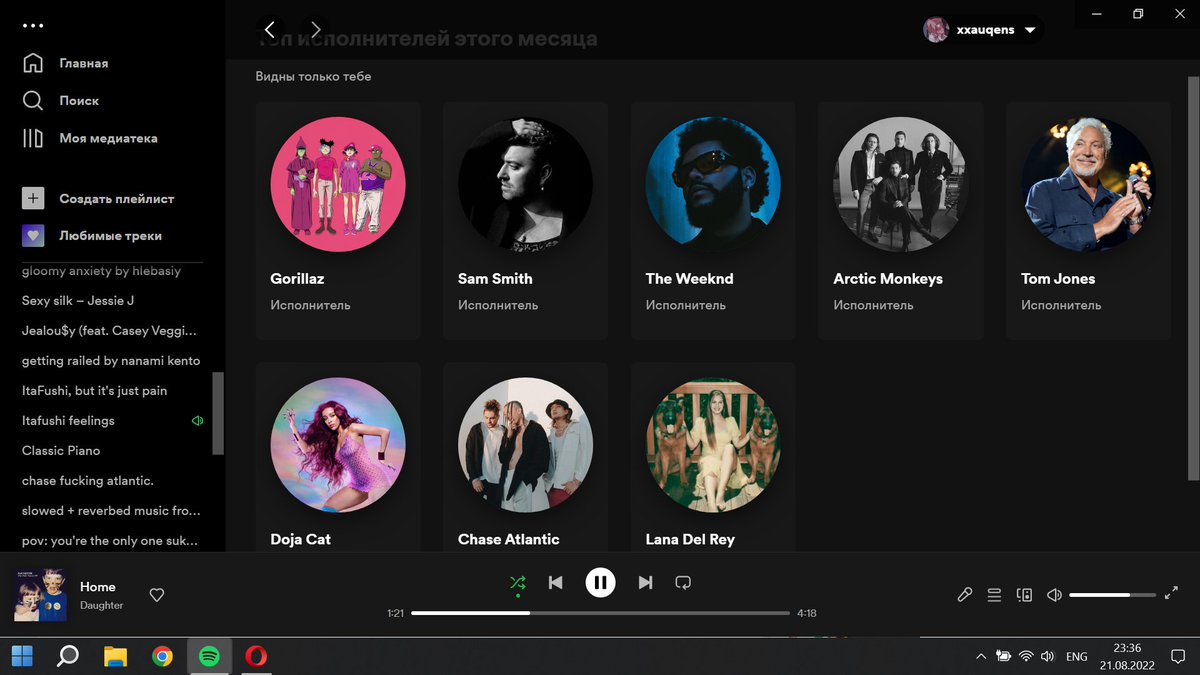Go back with the left arrow
This screenshot has height=675, width=1200.
(x=270, y=29)
